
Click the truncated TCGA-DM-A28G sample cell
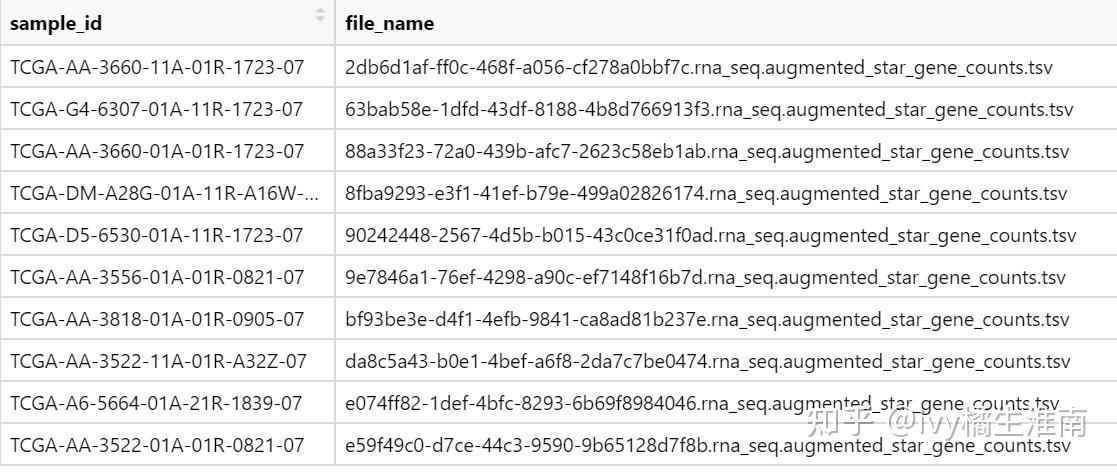click(x=165, y=194)
